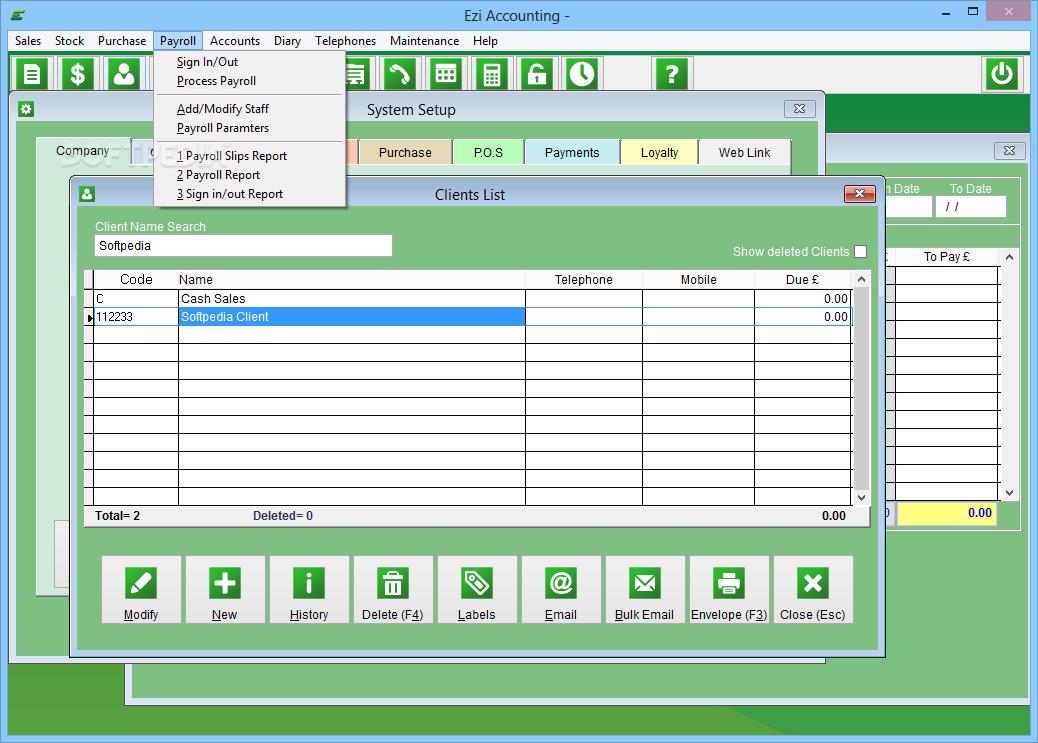Click the Telephone column header
The height and width of the screenshot is (743, 1038).
pos(584,279)
